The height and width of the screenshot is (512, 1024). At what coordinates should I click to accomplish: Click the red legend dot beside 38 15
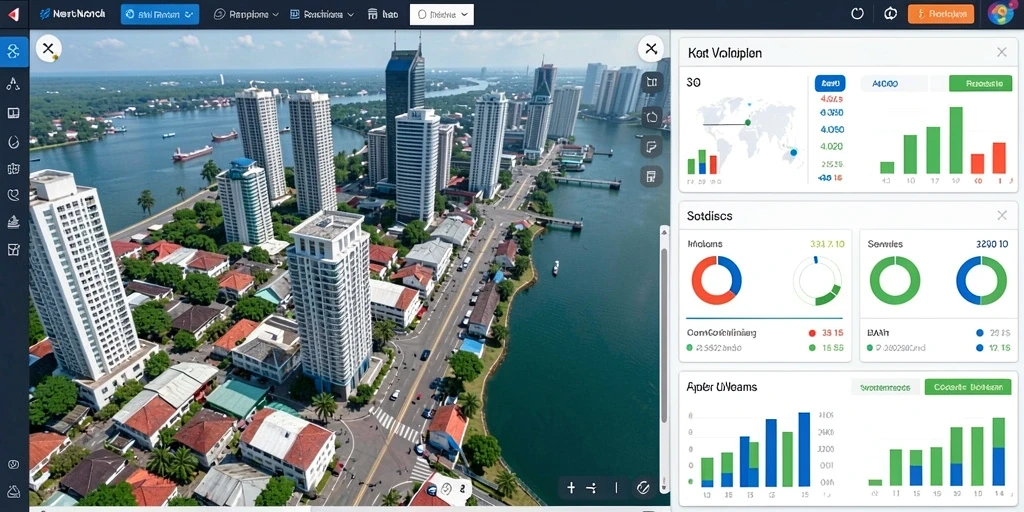[x=812, y=333]
